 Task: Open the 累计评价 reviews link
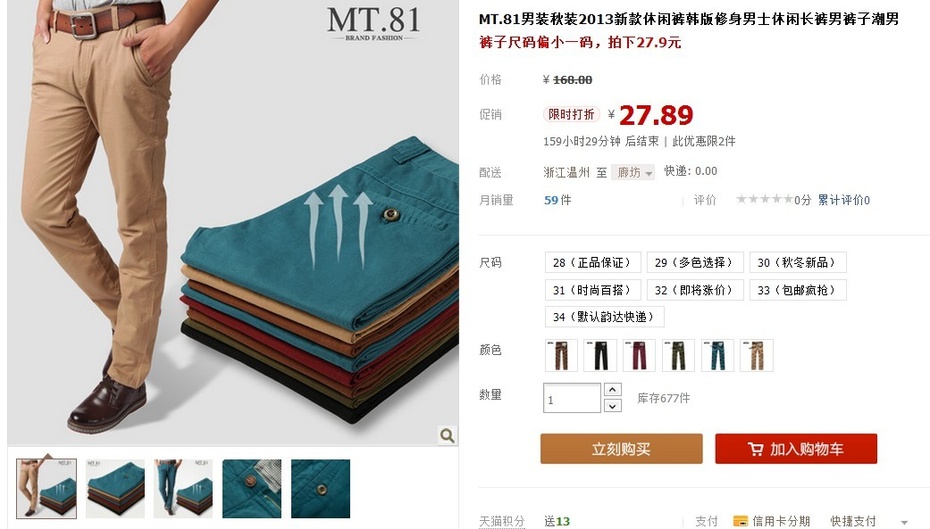843,200
